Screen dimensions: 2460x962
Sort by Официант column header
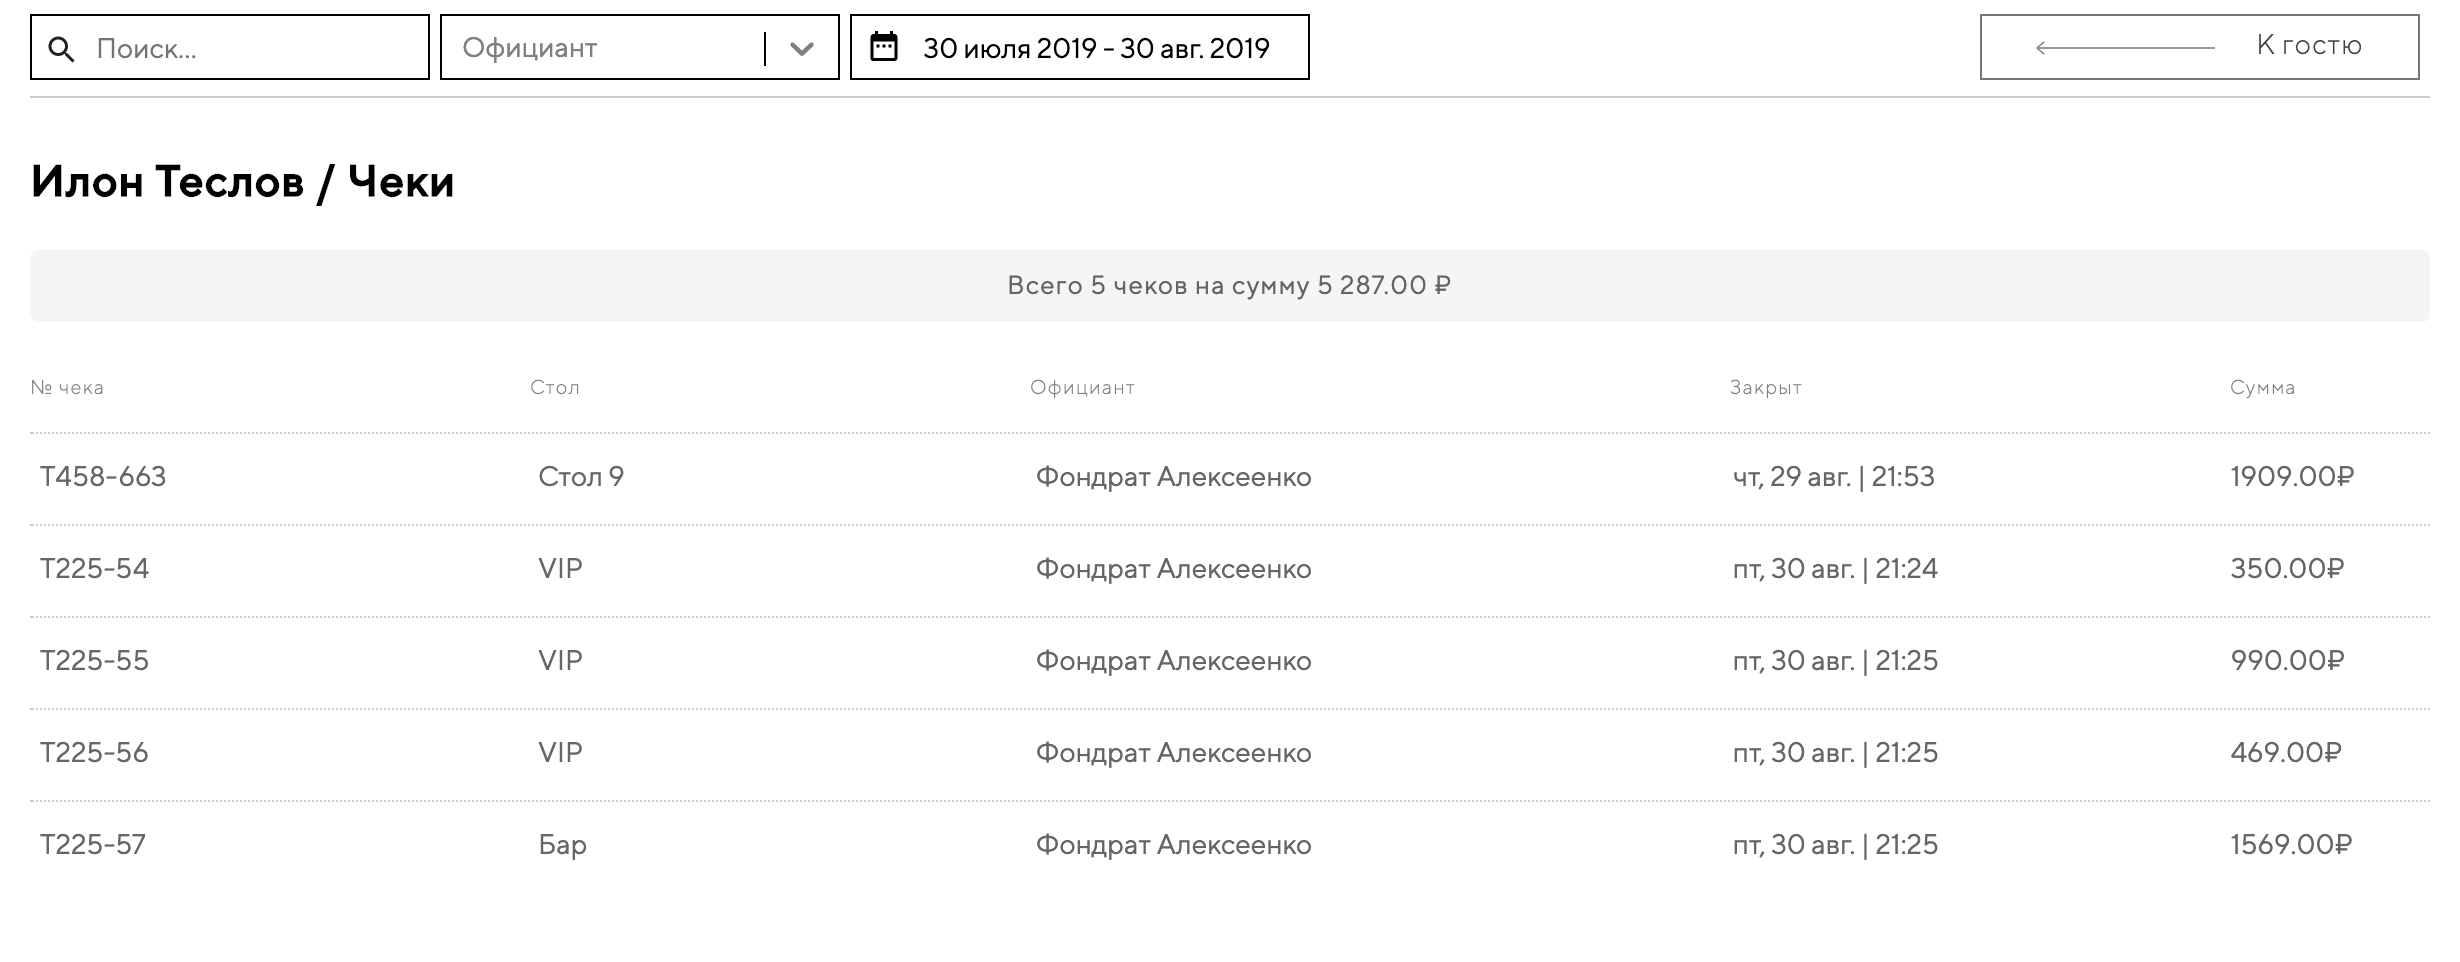tap(1082, 388)
